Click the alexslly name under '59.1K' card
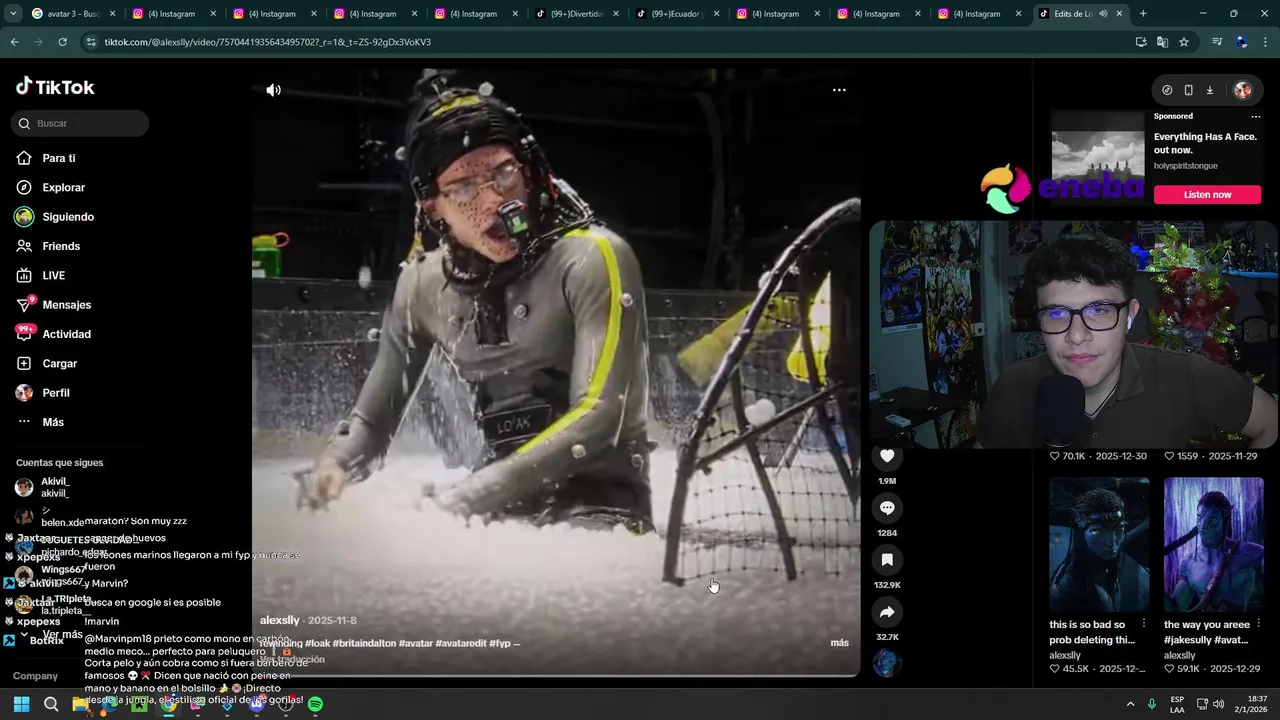This screenshot has height=720, width=1280. tap(1180, 655)
